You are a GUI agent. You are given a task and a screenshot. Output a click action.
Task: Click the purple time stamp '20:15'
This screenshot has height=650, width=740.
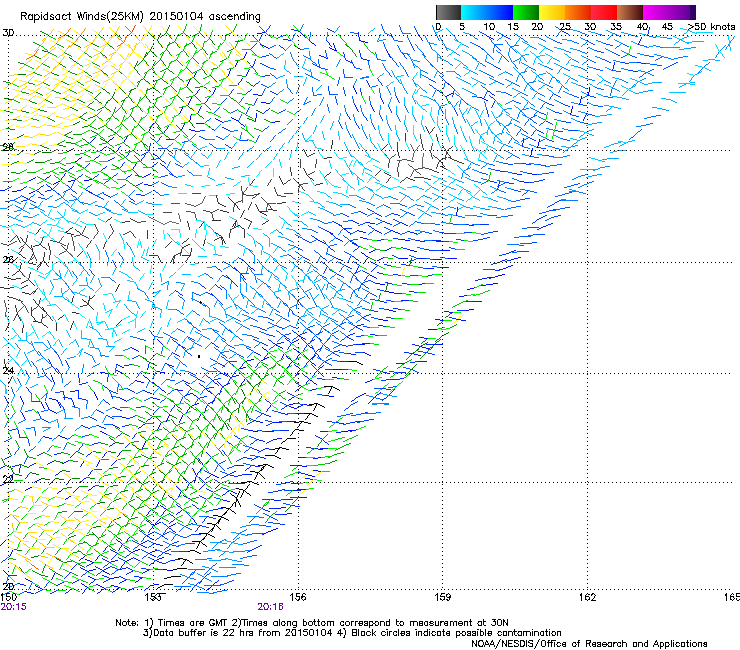click(x=14, y=607)
